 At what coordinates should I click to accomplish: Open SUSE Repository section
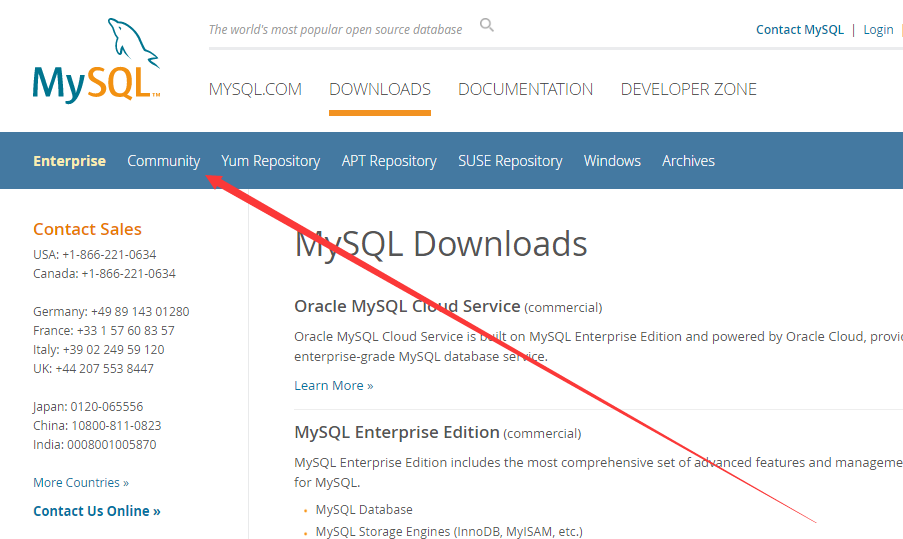pos(510,161)
